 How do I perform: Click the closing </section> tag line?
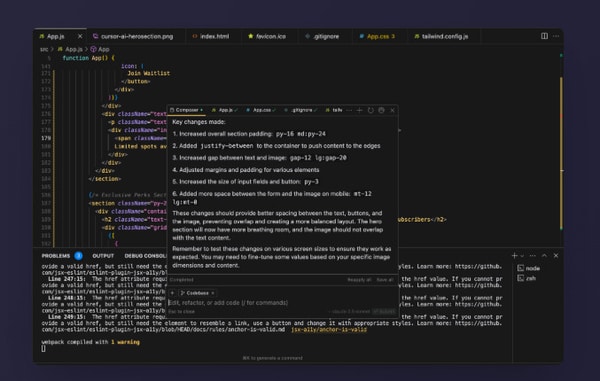[105, 179]
